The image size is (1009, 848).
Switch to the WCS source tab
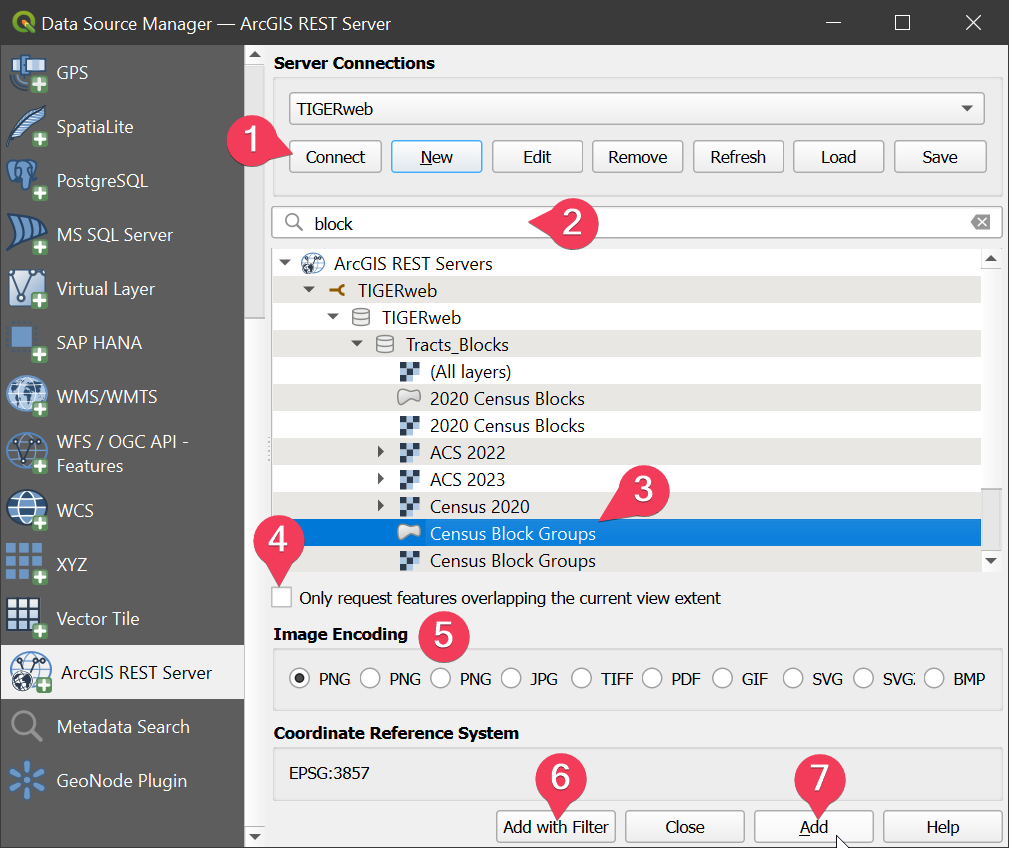pyautogui.click(x=75, y=510)
